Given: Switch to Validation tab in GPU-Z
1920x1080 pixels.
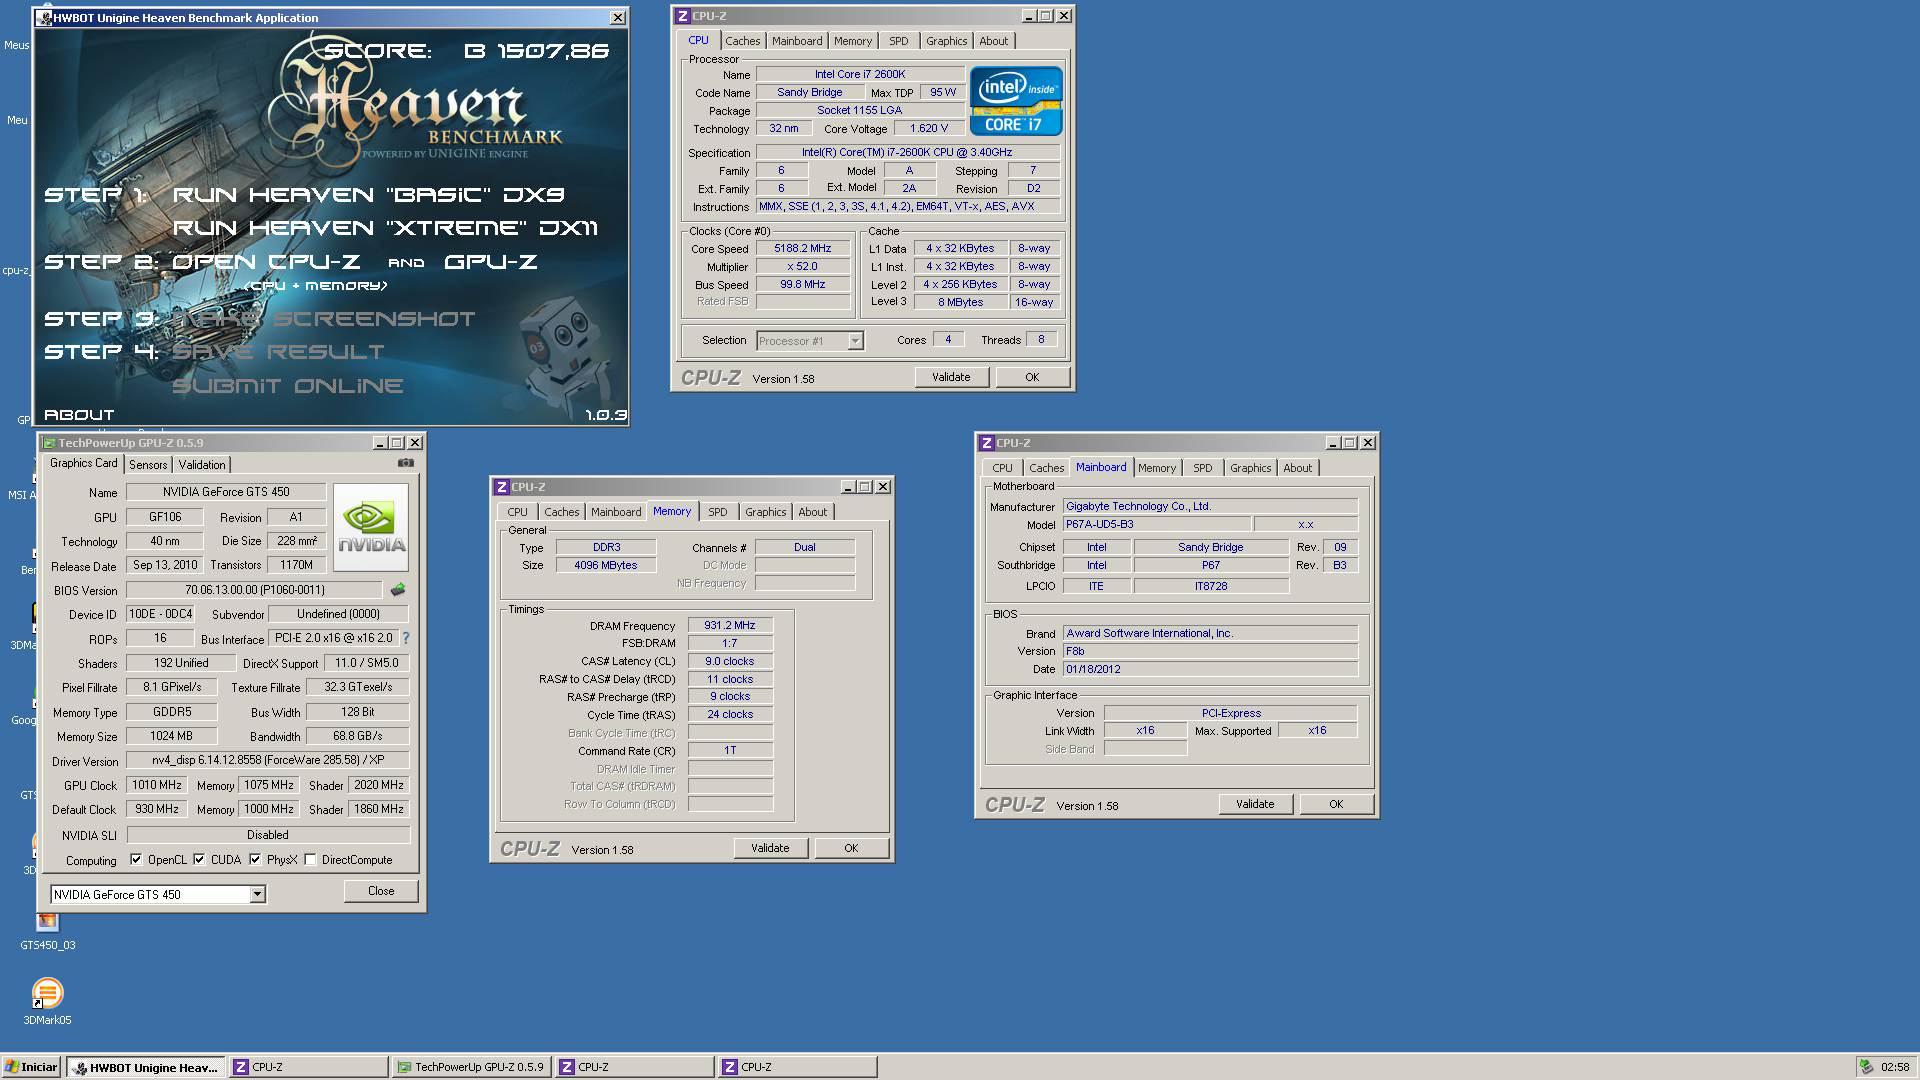Looking at the screenshot, I should click(202, 465).
